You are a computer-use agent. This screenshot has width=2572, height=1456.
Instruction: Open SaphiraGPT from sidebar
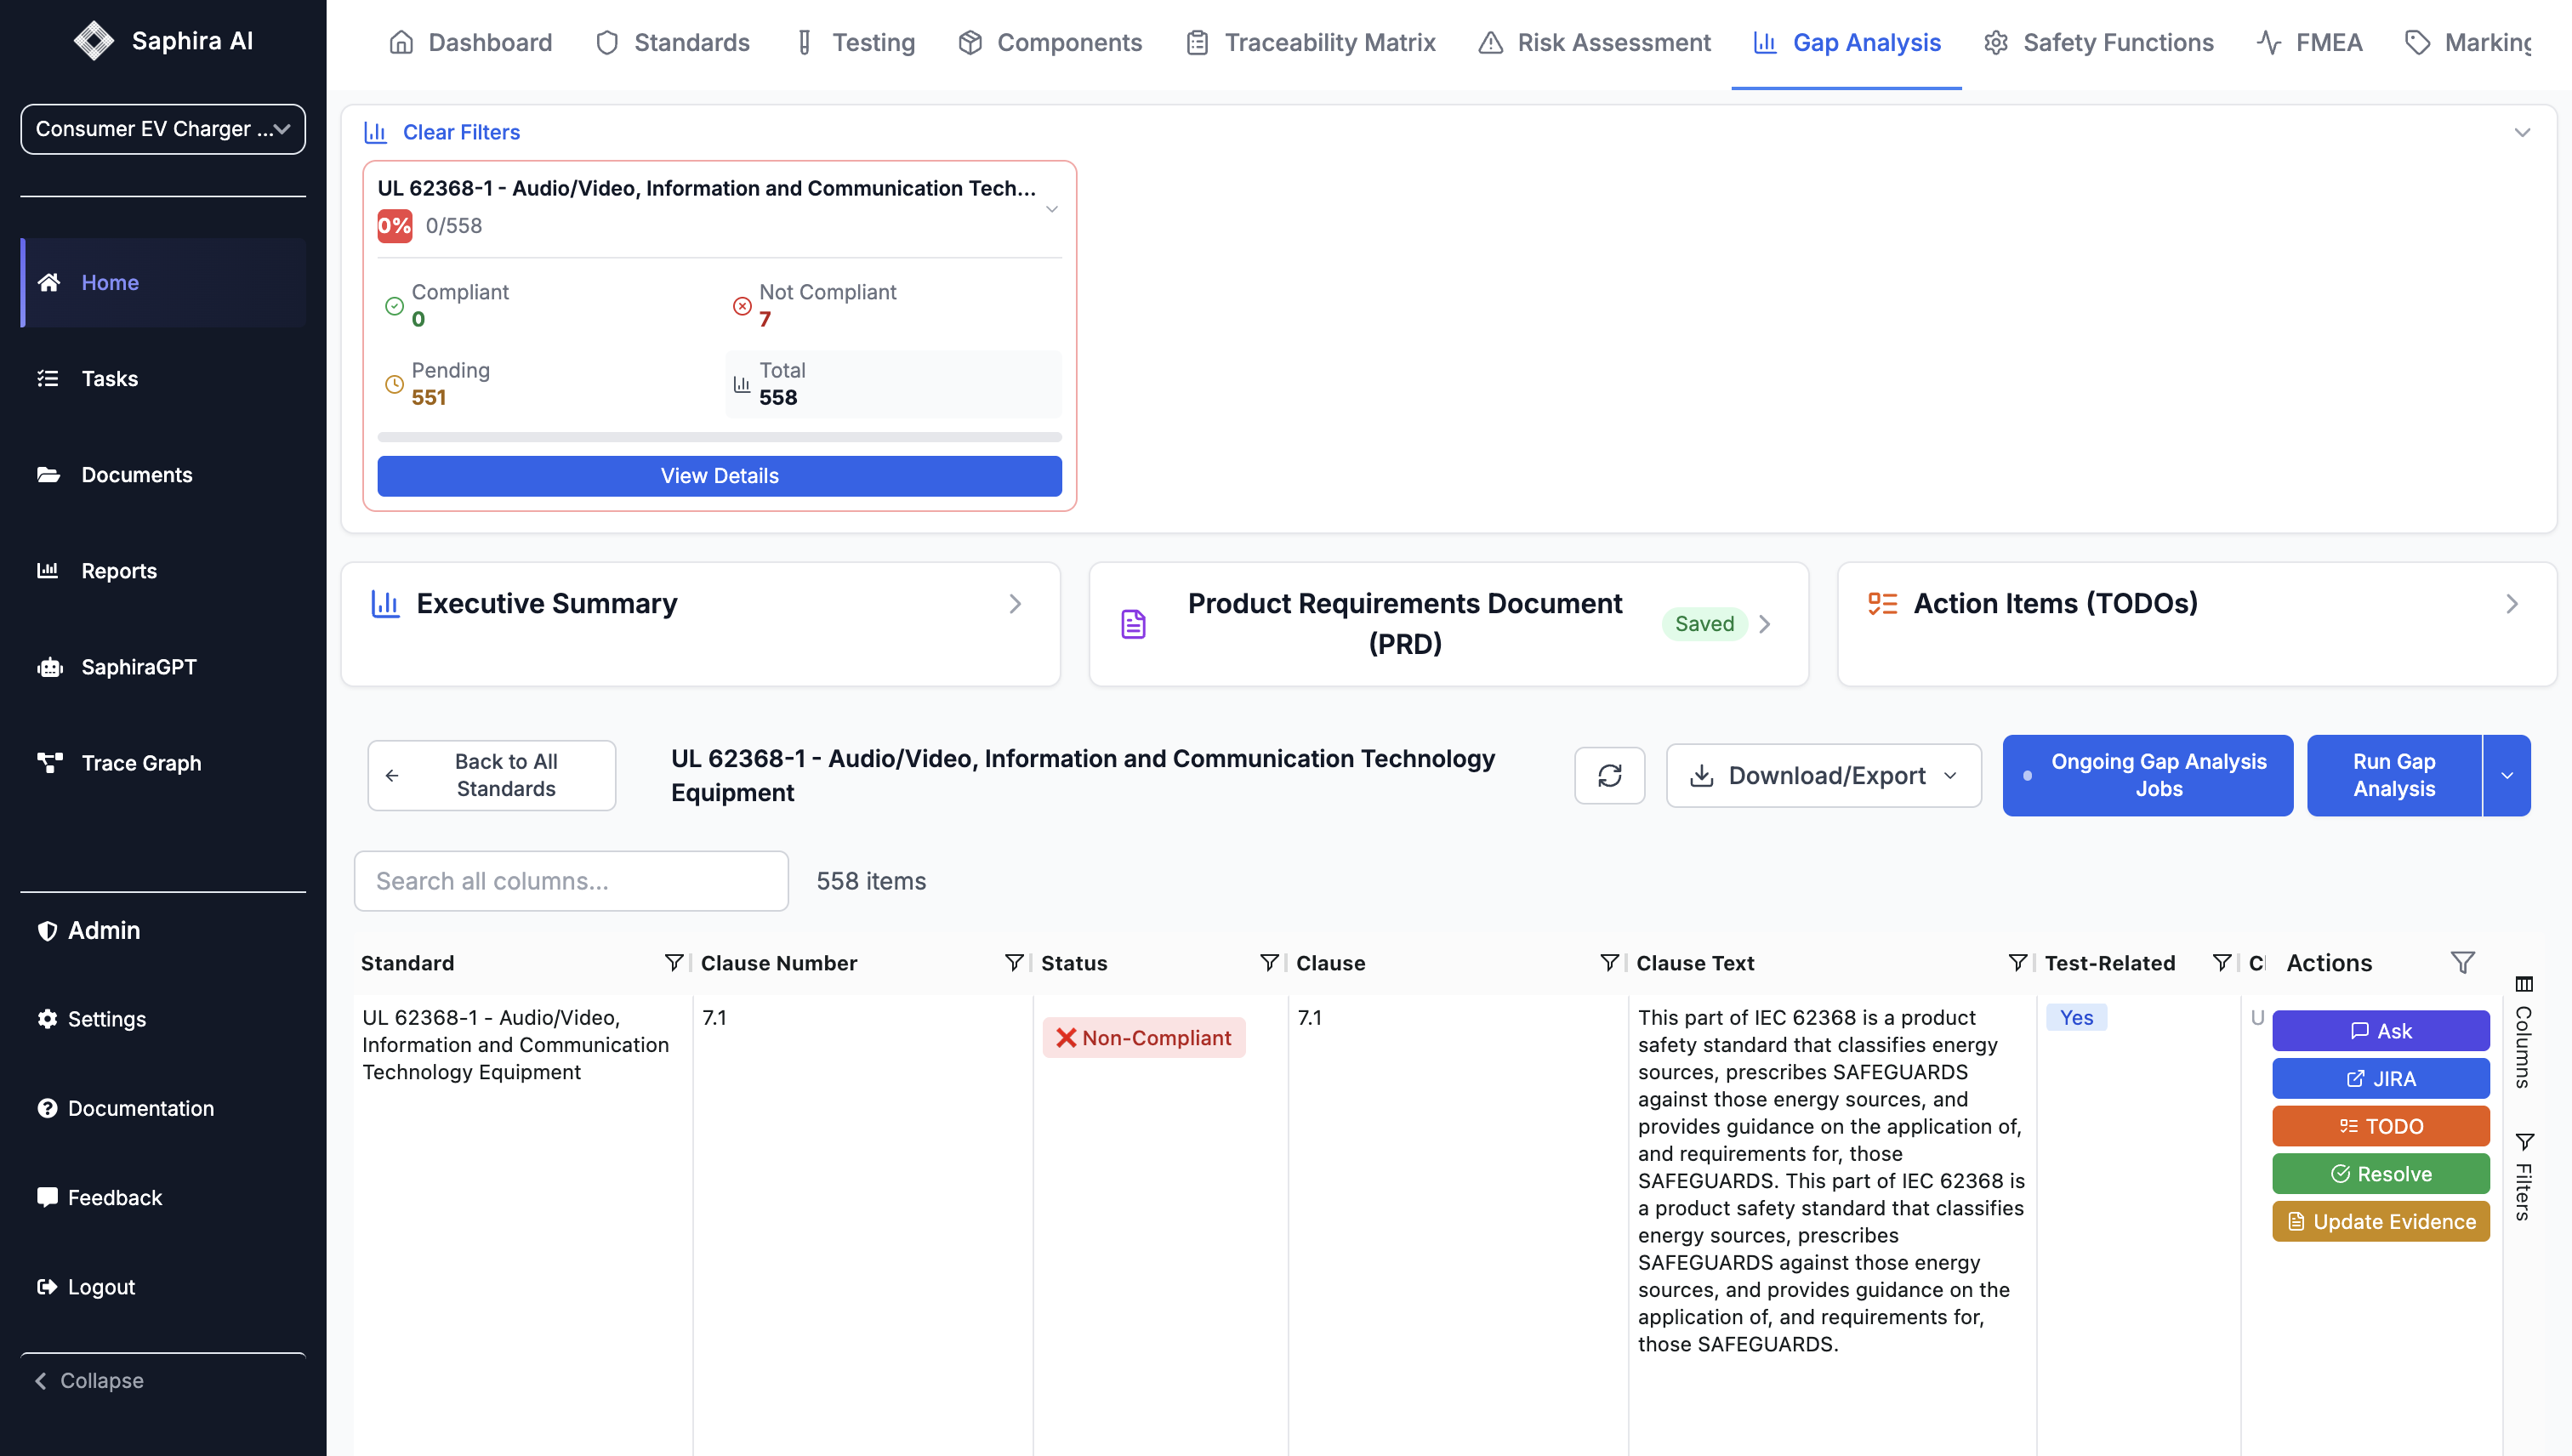[138, 667]
